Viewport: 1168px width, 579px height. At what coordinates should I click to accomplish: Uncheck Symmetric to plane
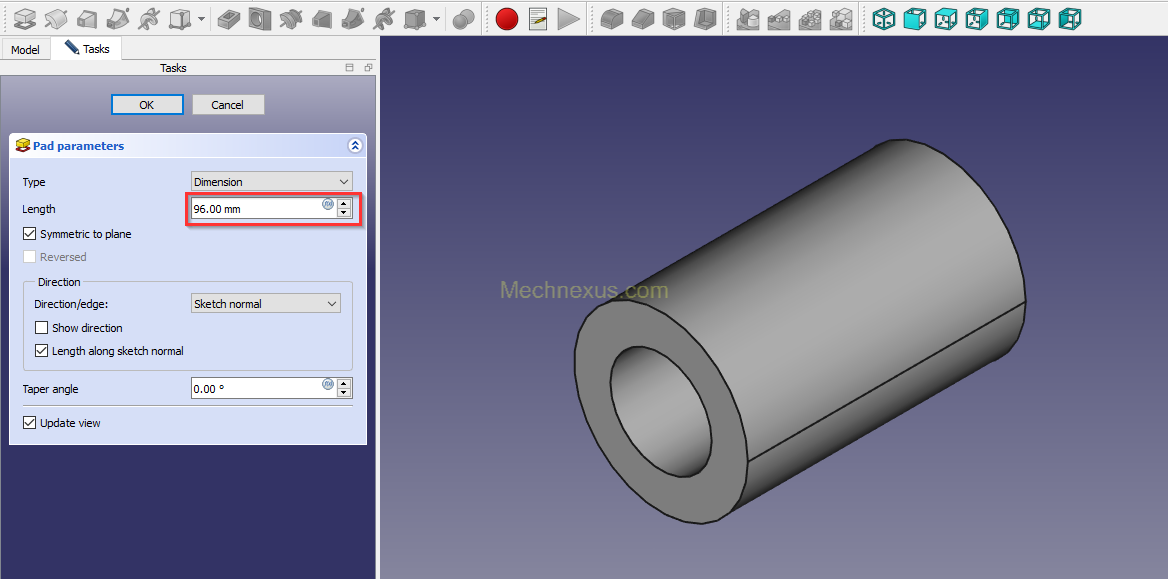coord(30,234)
